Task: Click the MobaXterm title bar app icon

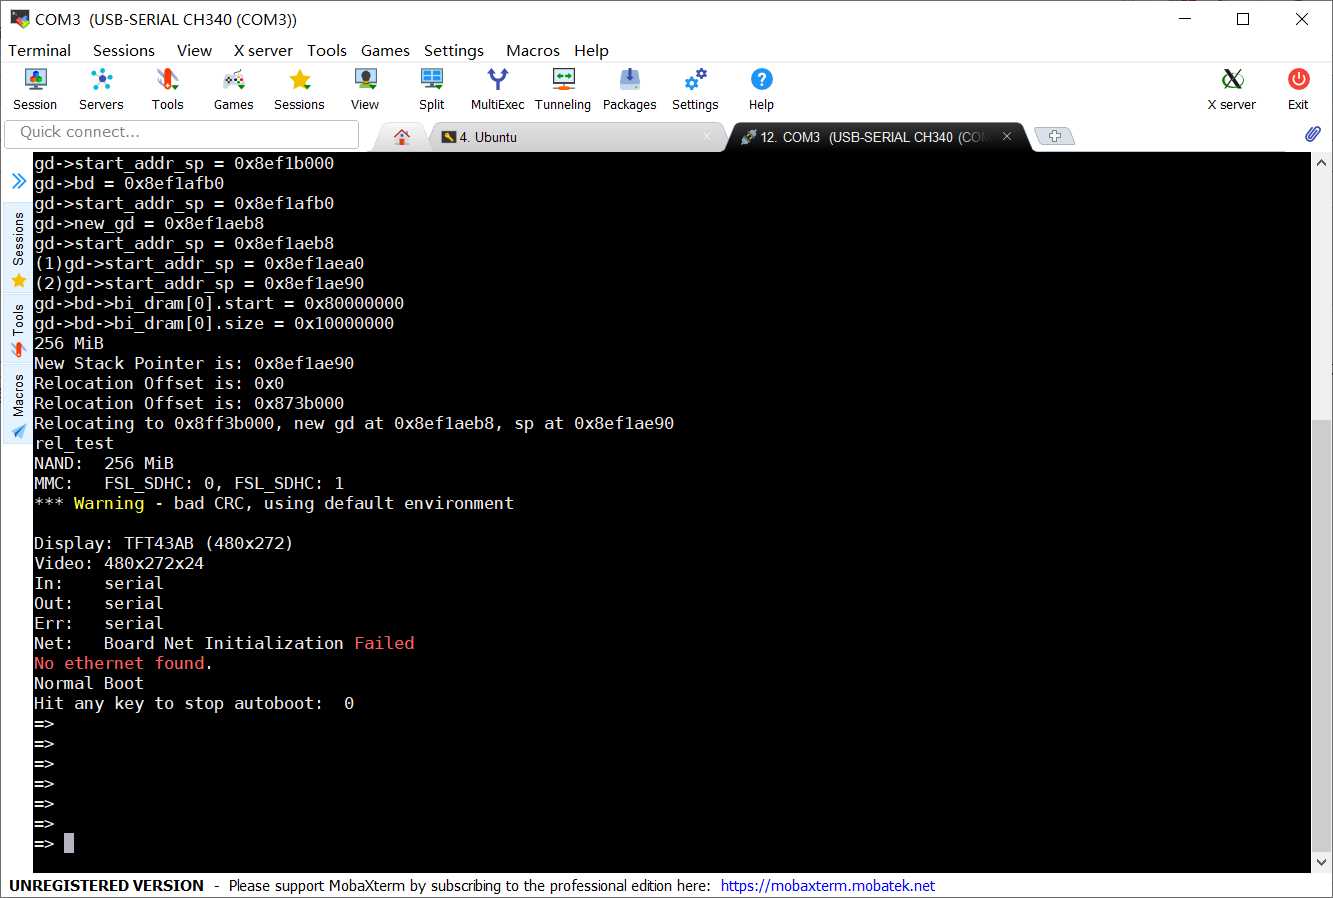Action: tap(20, 19)
